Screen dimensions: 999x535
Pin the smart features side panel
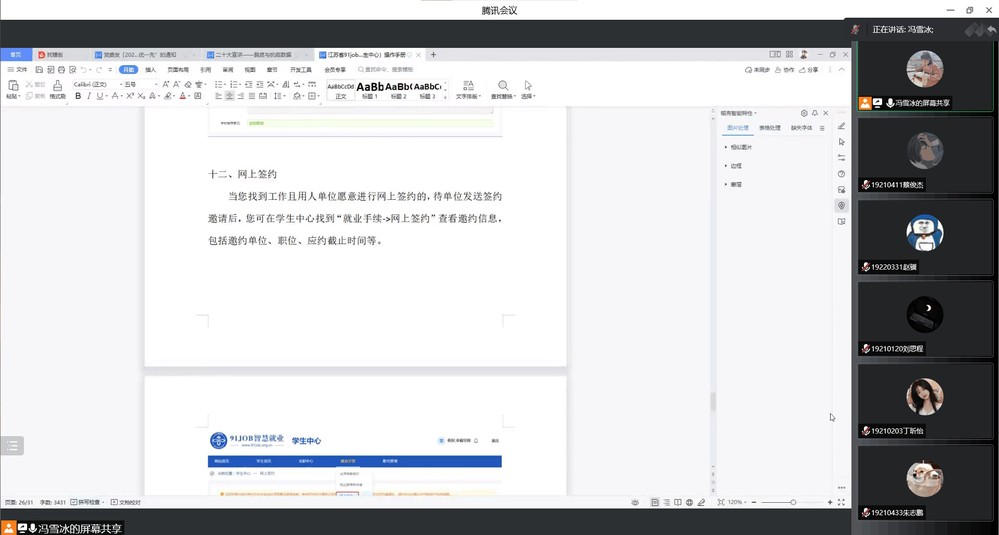click(814, 114)
